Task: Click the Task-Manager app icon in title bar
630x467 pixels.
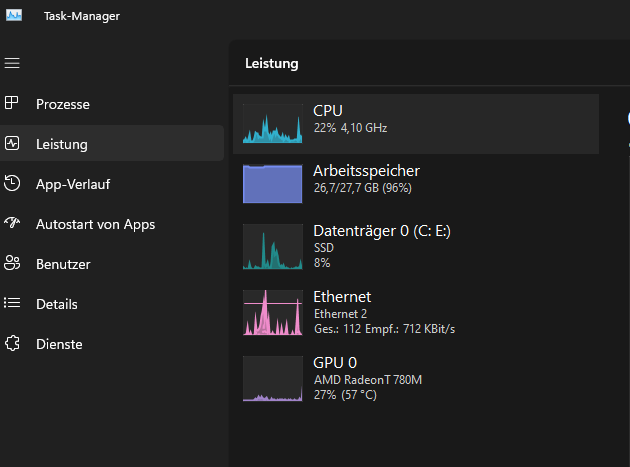Action: pyautogui.click(x=13, y=15)
